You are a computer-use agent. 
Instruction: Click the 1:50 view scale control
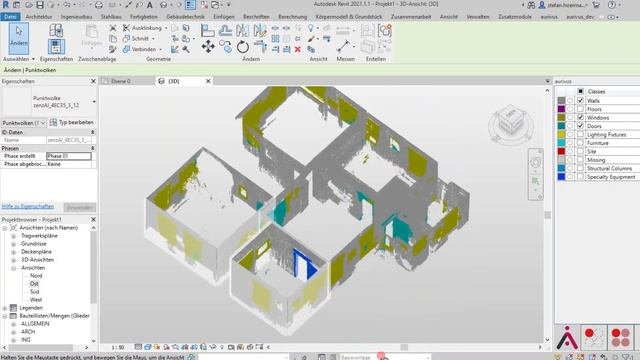coord(118,347)
